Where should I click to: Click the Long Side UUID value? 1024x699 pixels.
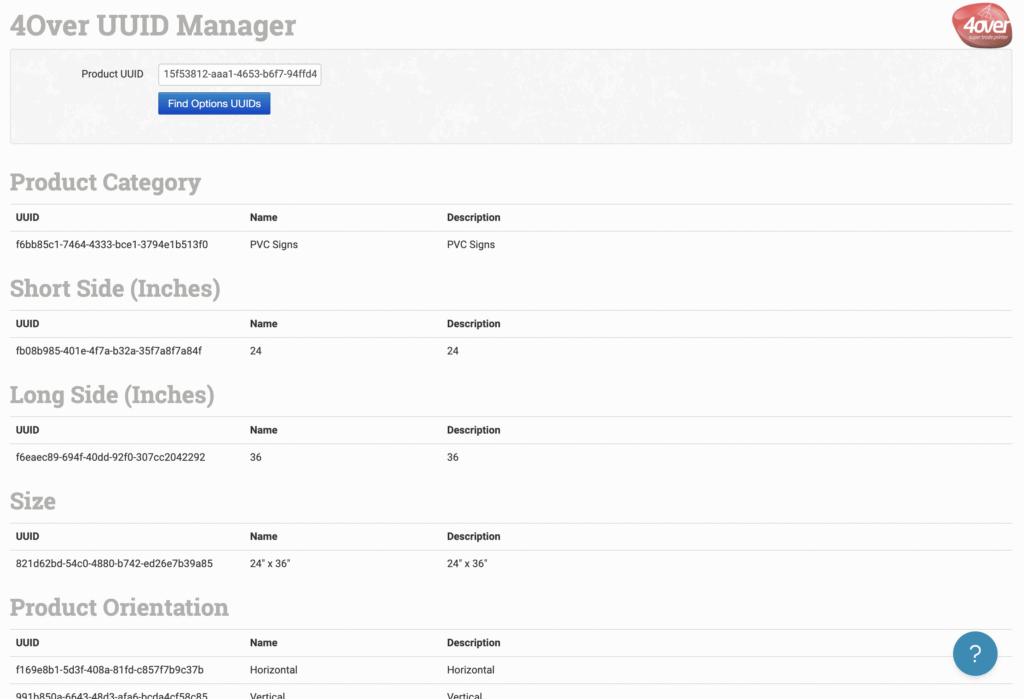[110, 457]
